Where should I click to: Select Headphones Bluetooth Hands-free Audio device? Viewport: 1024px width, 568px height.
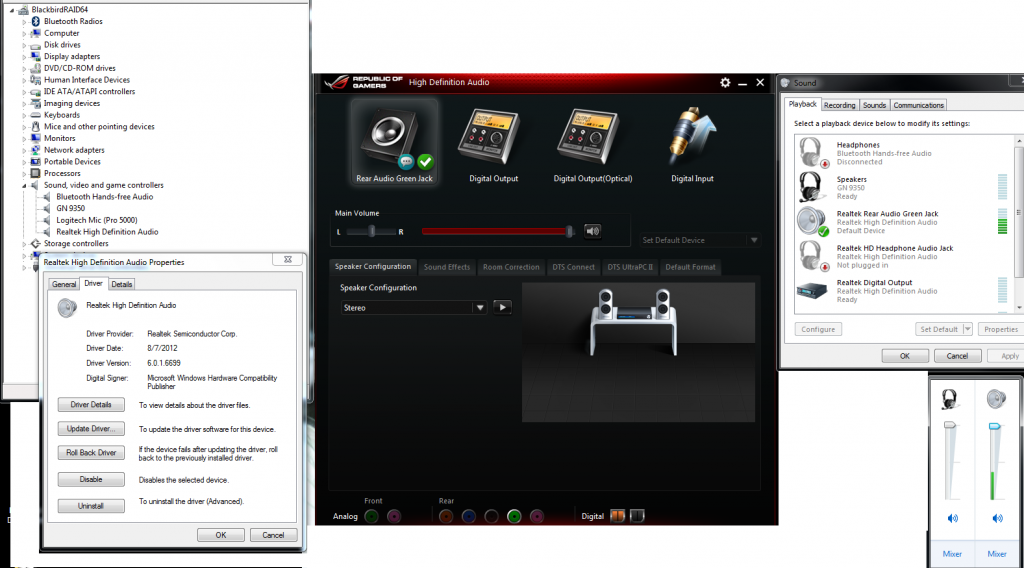[904, 153]
